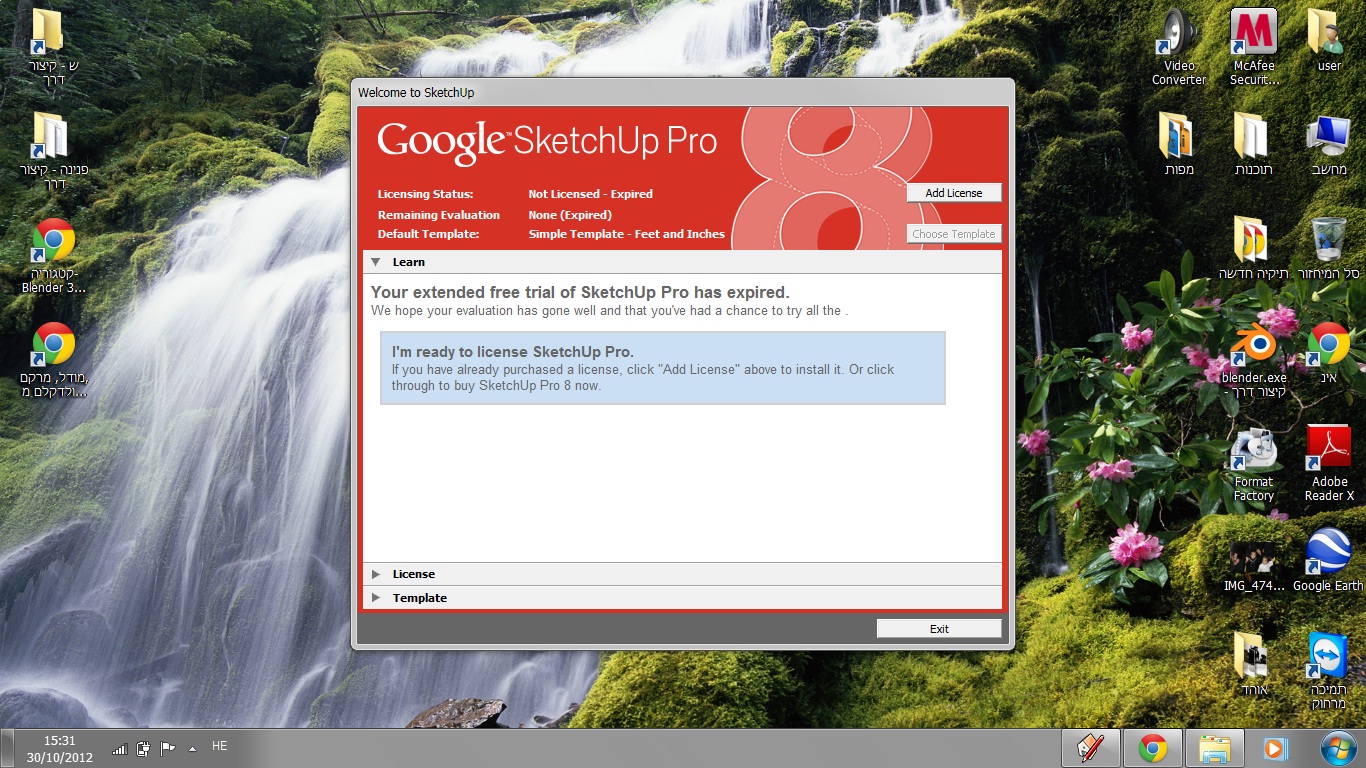The height and width of the screenshot is (768, 1366).
Task: Select the Format Factory desktop icon
Action: 1254,465
